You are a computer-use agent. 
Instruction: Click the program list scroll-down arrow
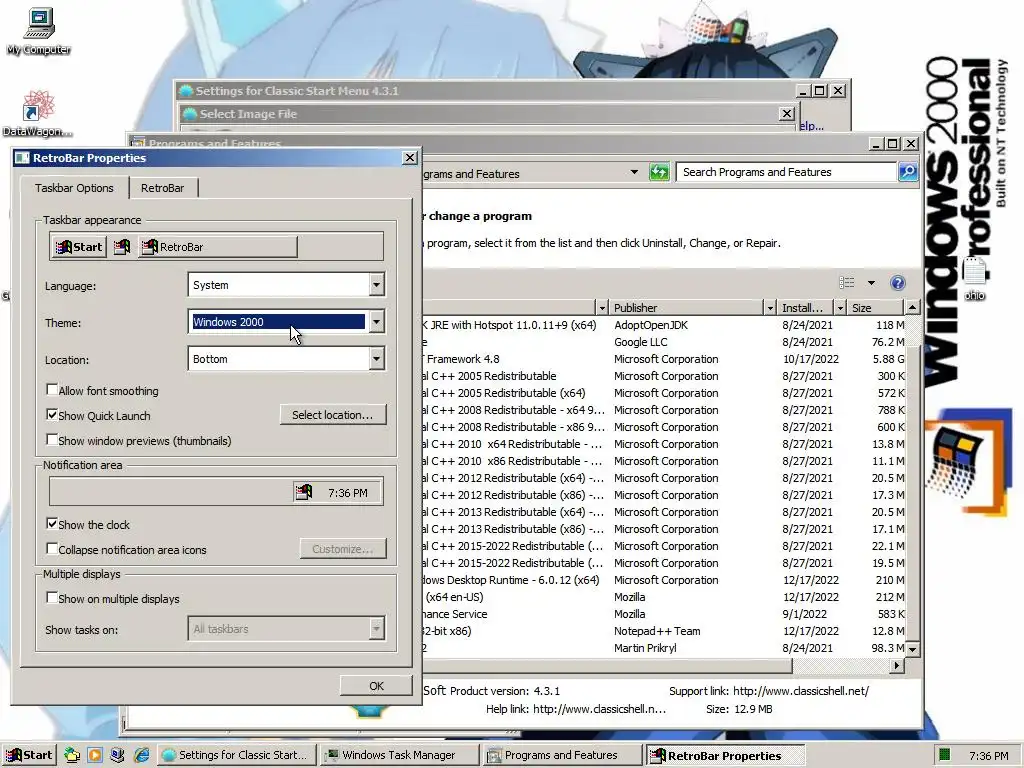(912, 649)
